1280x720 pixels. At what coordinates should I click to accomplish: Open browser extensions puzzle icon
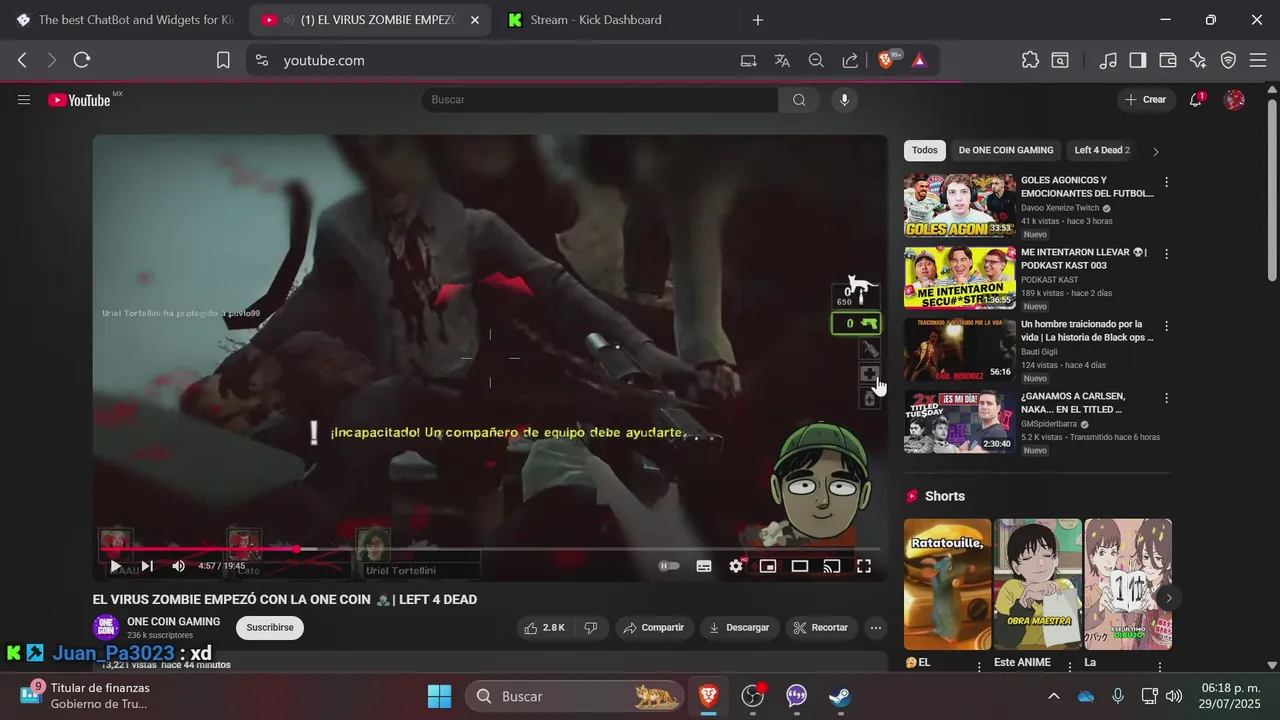click(x=1030, y=60)
